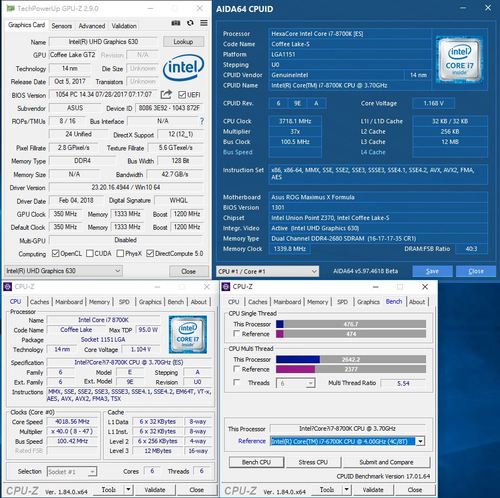Screen dimensions: 500x498
Task: Click the Close button in AIDA64 CPUID
Action: [x=476, y=271]
